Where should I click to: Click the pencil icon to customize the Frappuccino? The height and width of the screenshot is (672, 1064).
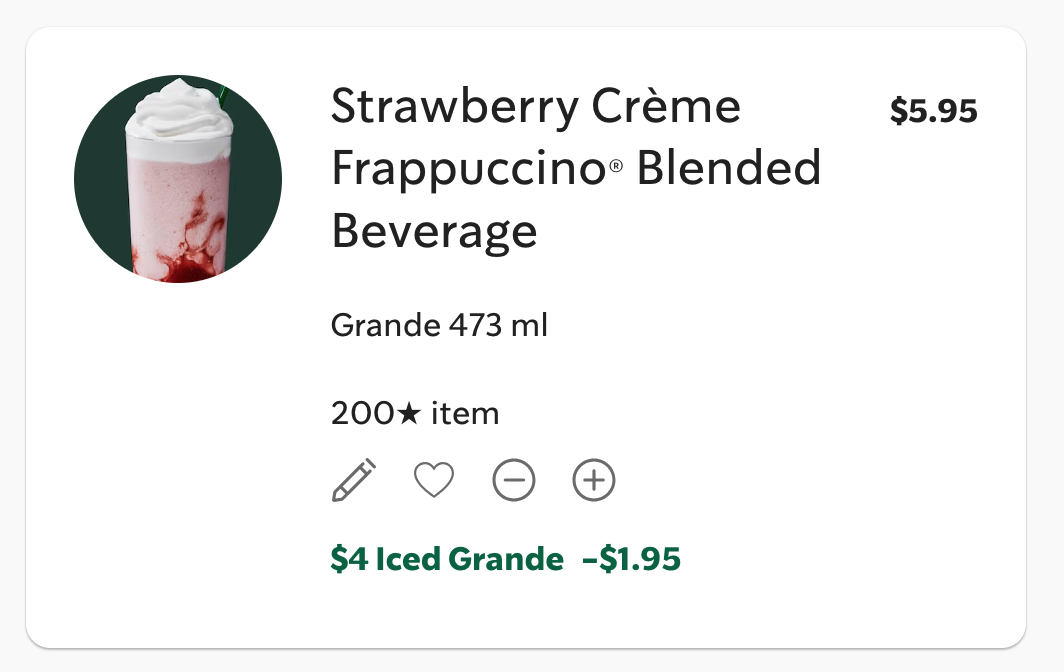tap(354, 480)
